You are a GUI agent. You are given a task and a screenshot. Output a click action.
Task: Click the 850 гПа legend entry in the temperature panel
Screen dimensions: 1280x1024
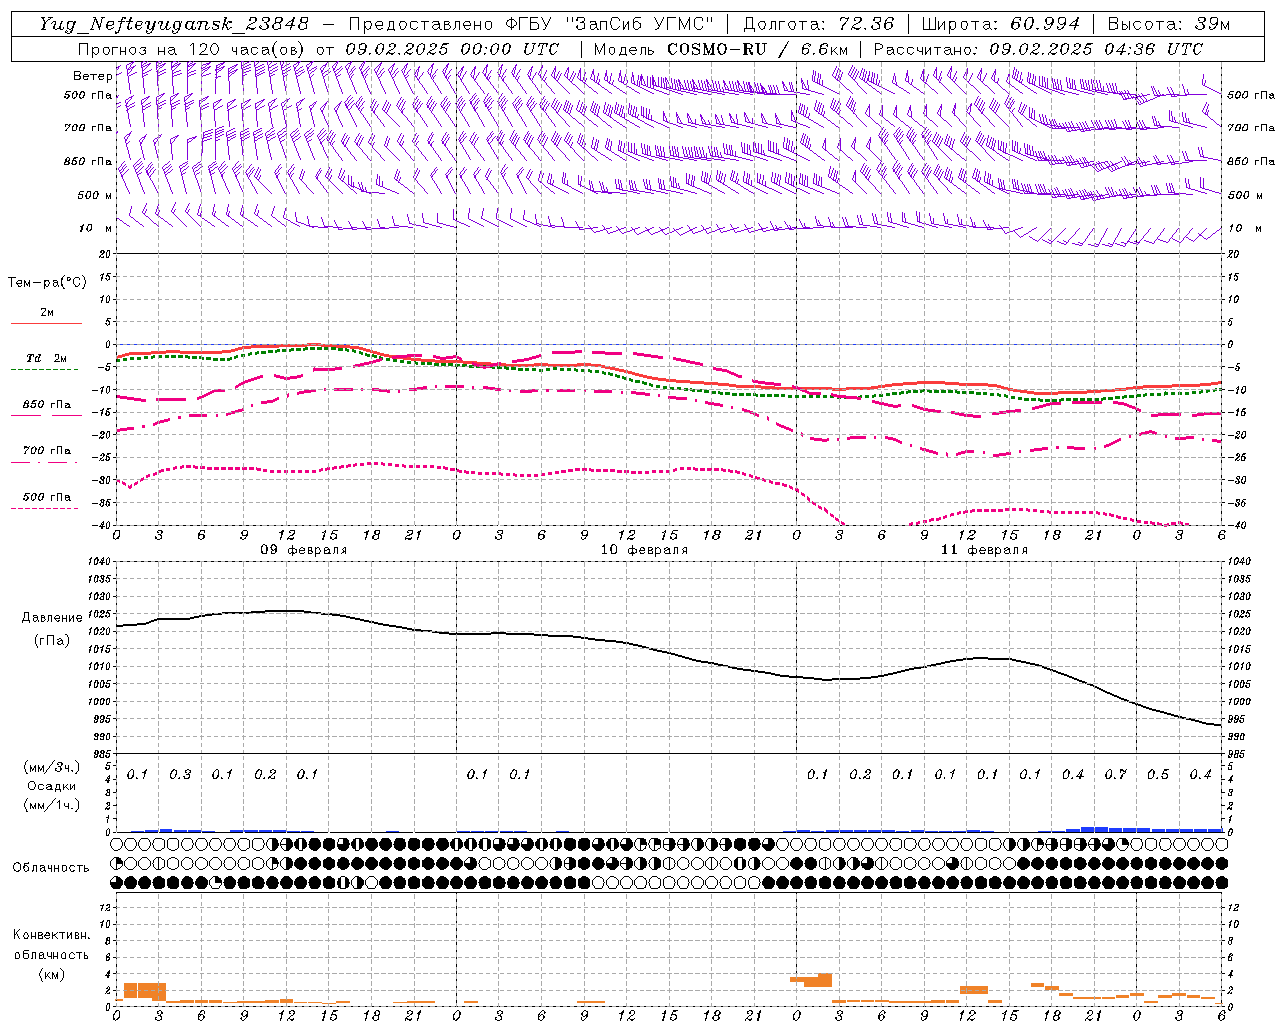(x=46, y=405)
